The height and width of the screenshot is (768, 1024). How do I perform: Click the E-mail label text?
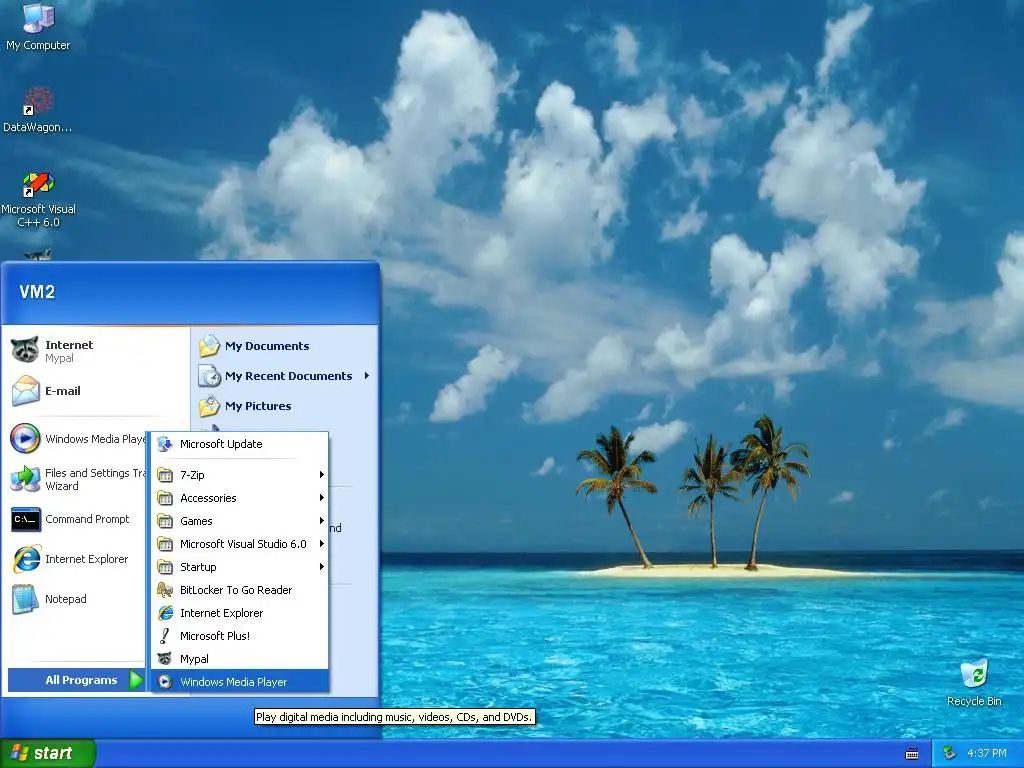[63, 391]
